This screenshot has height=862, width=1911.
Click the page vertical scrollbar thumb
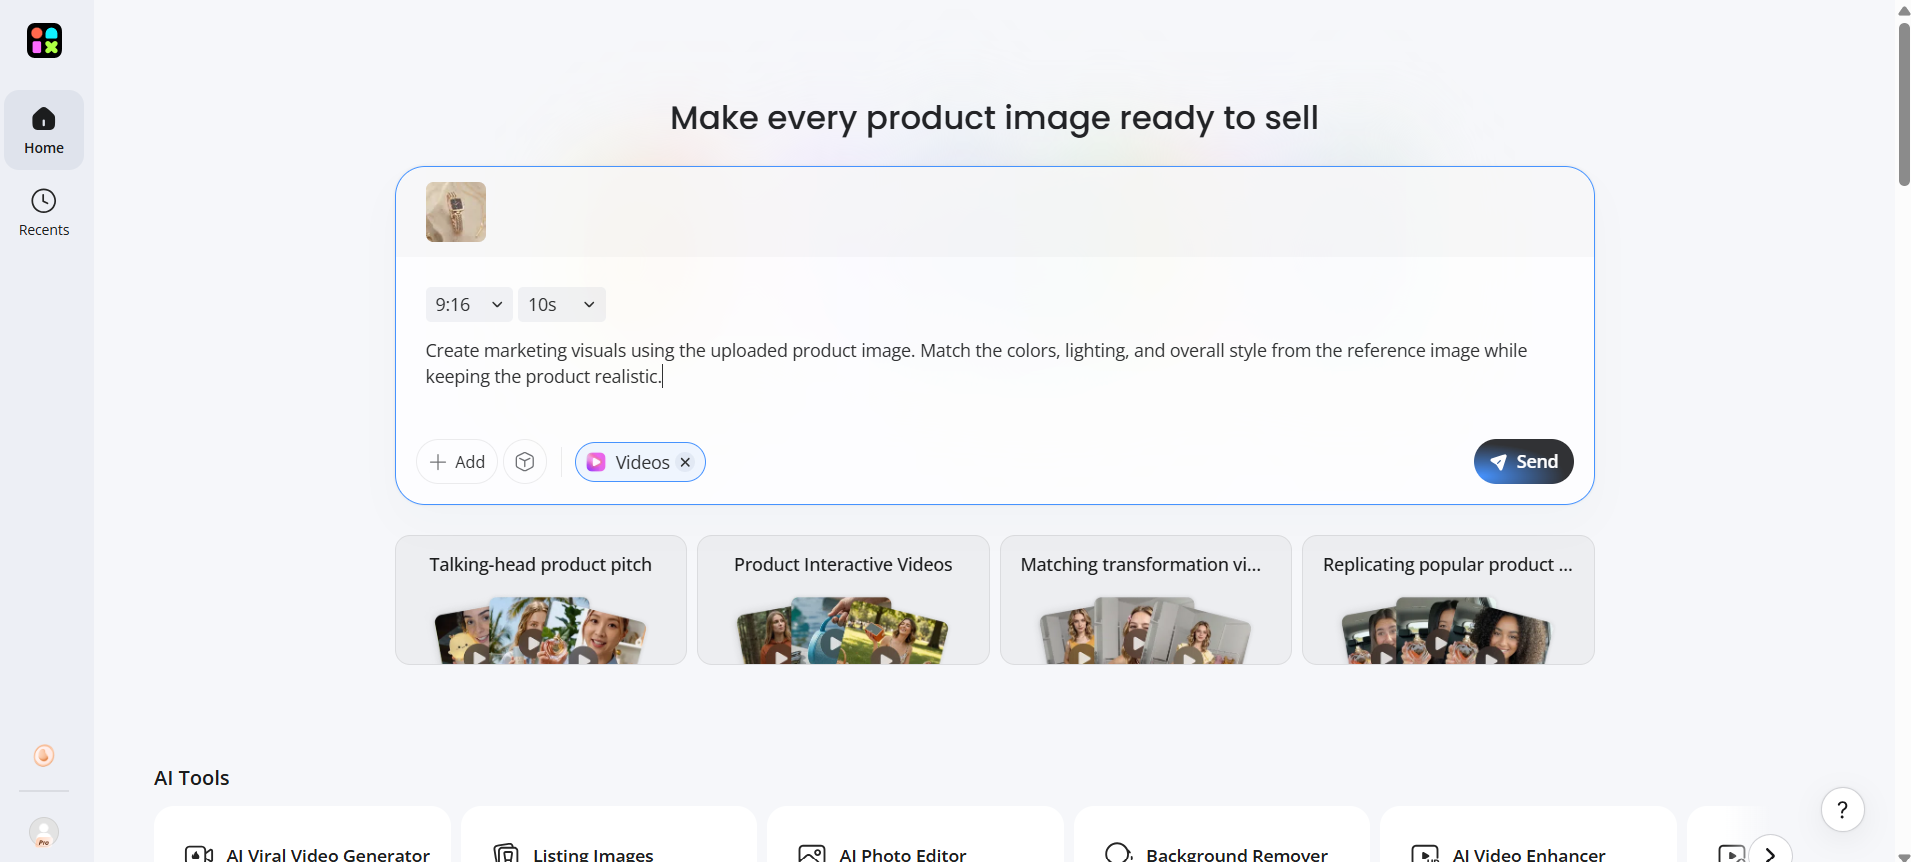pyautogui.click(x=1904, y=104)
